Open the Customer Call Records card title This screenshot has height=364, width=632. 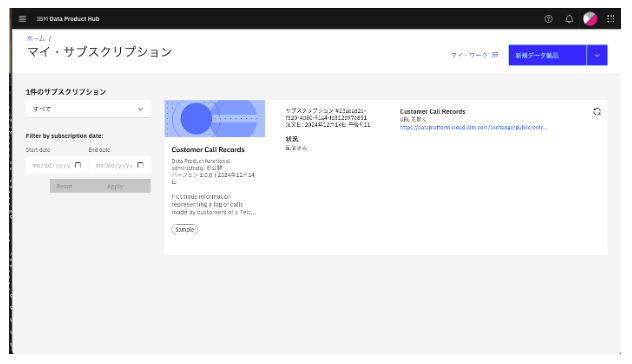(x=208, y=150)
